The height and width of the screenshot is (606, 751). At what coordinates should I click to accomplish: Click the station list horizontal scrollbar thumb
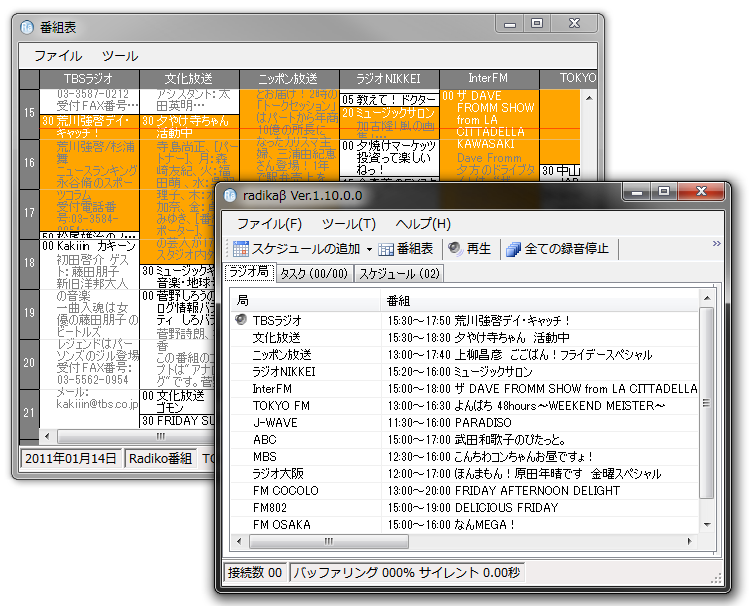329,541
